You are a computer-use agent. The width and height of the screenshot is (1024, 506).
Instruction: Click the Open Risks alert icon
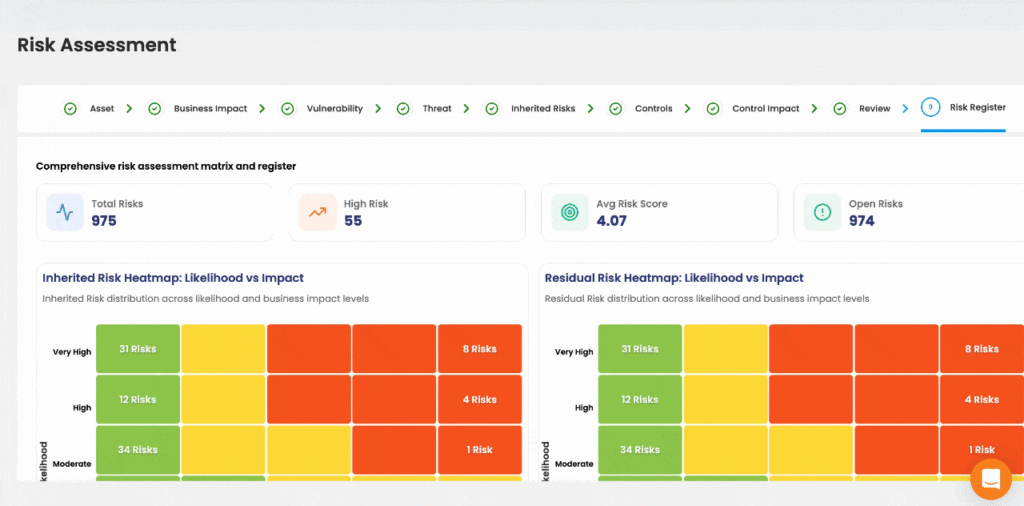tap(822, 212)
